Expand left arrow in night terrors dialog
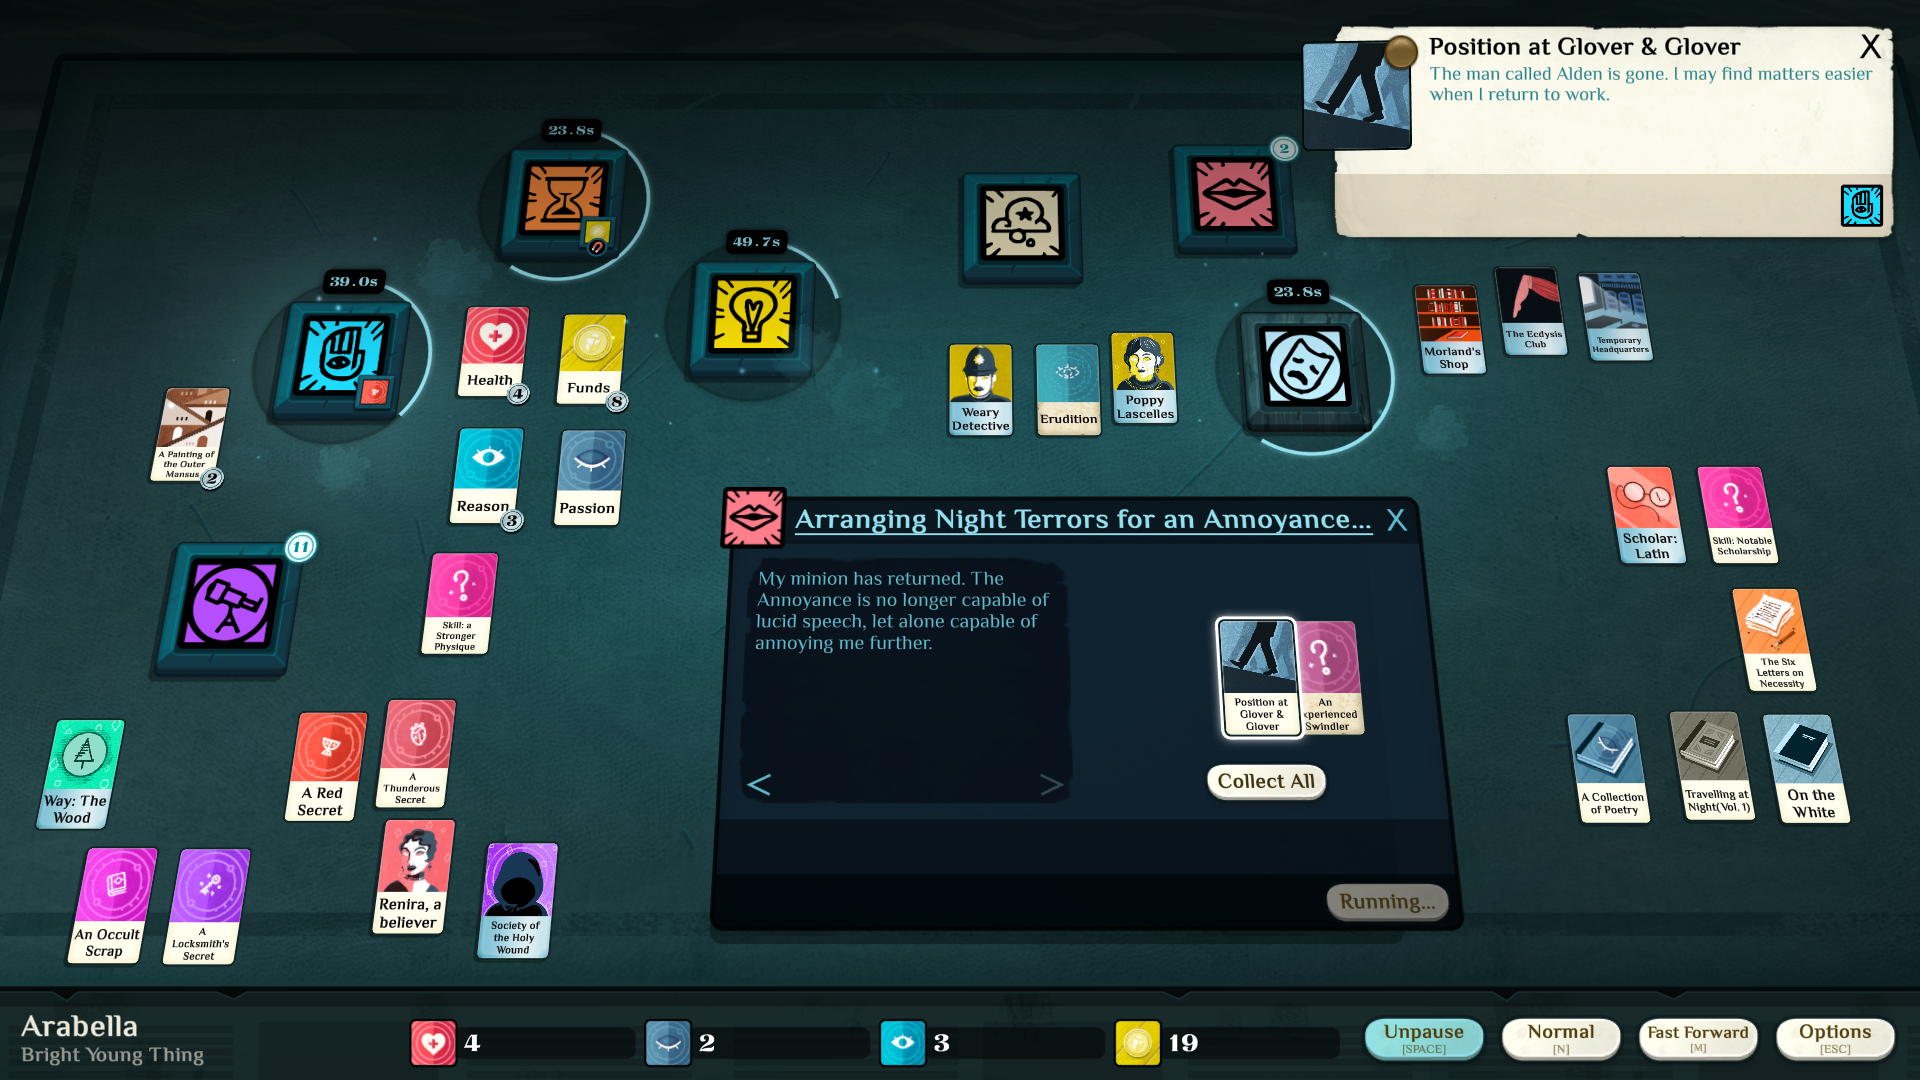The height and width of the screenshot is (1080, 1920). (x=758, y=785)
